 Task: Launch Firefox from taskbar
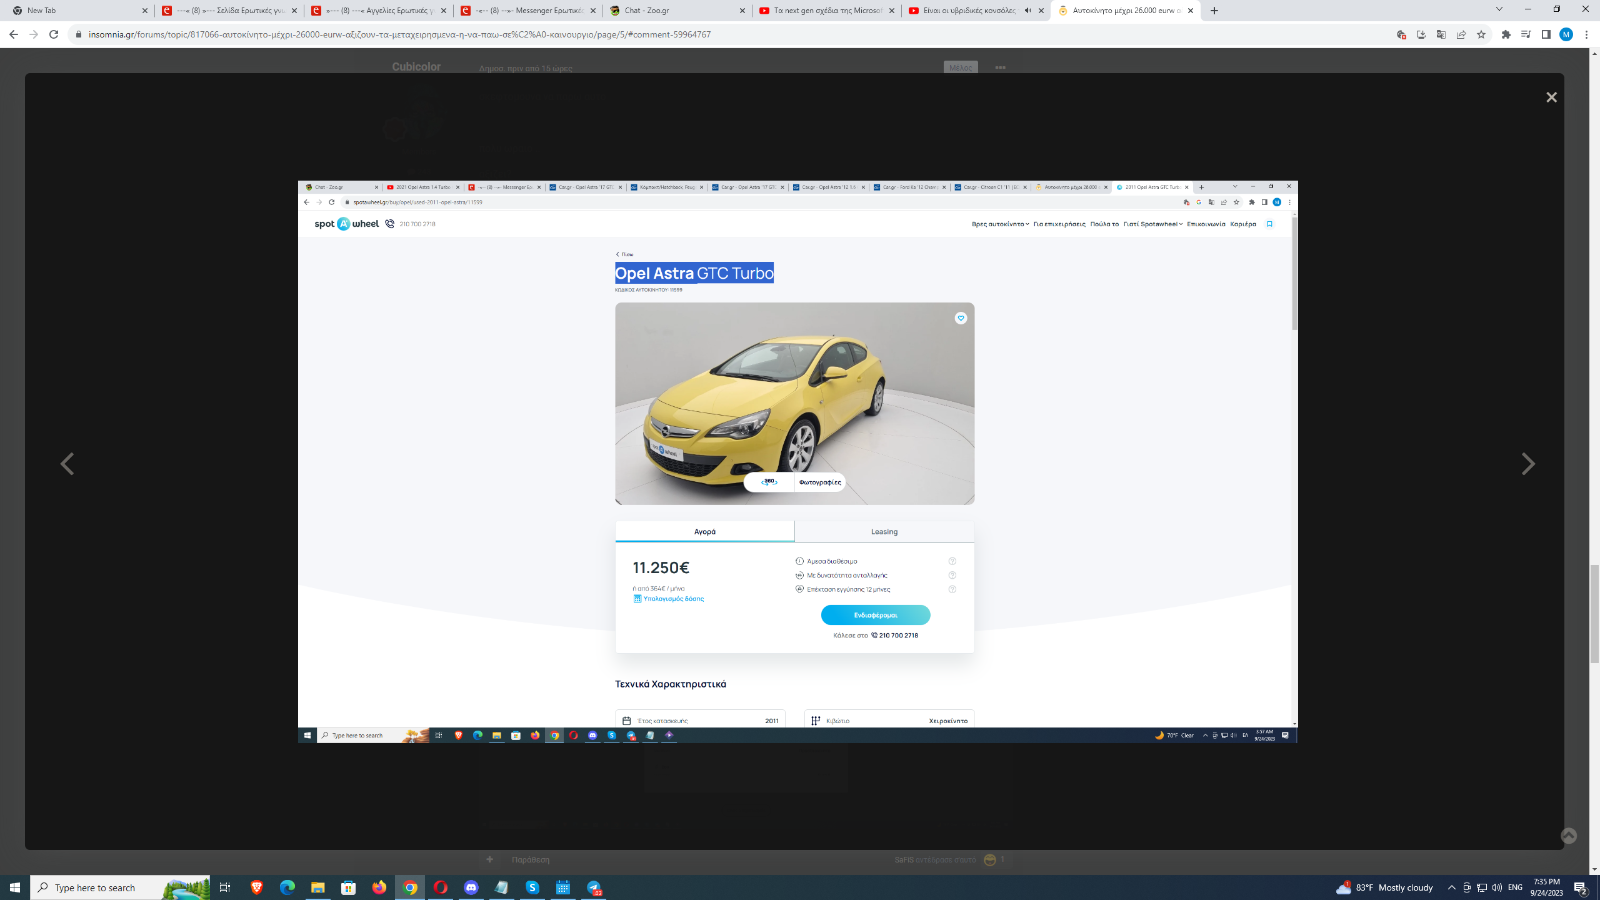379,887
